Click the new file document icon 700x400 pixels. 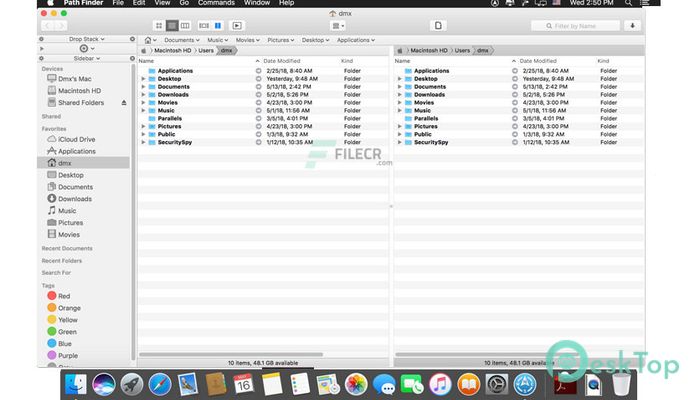(438, 26)
